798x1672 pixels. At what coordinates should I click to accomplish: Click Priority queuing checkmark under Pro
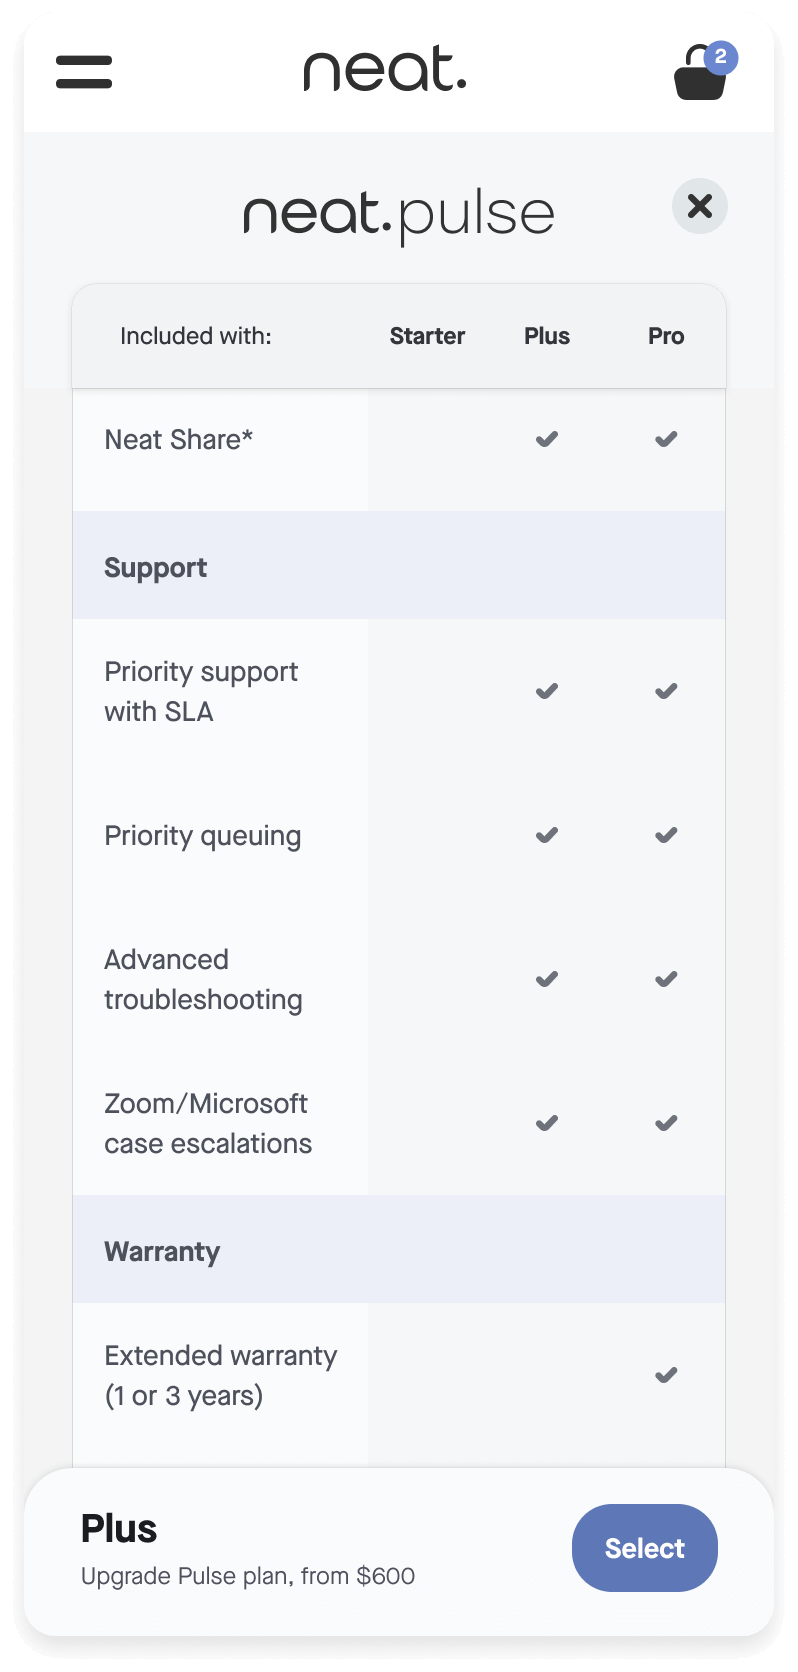pos(666,835)
